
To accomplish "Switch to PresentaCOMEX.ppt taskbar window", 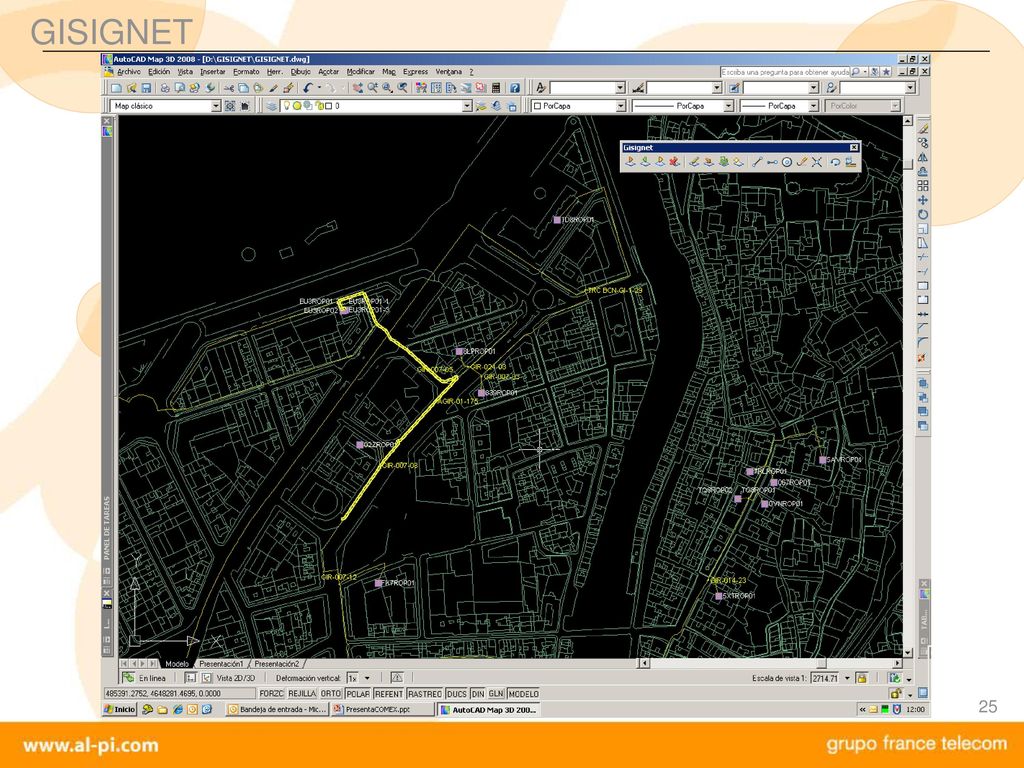I will (x=383, y=709).
